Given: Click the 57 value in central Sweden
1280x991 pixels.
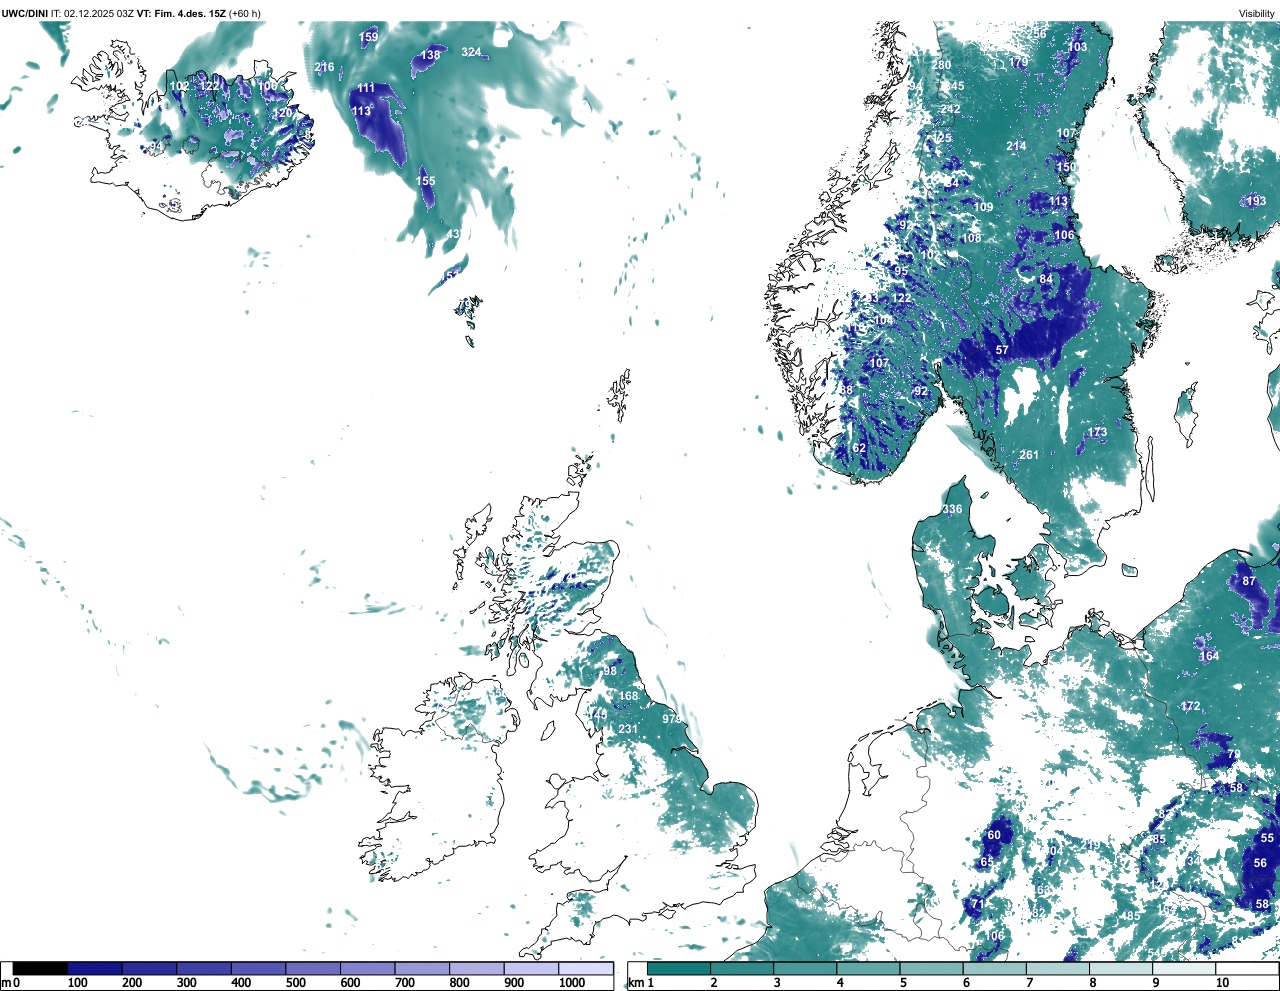Looking at the screenshot, I should click(x=1002, y=350).
